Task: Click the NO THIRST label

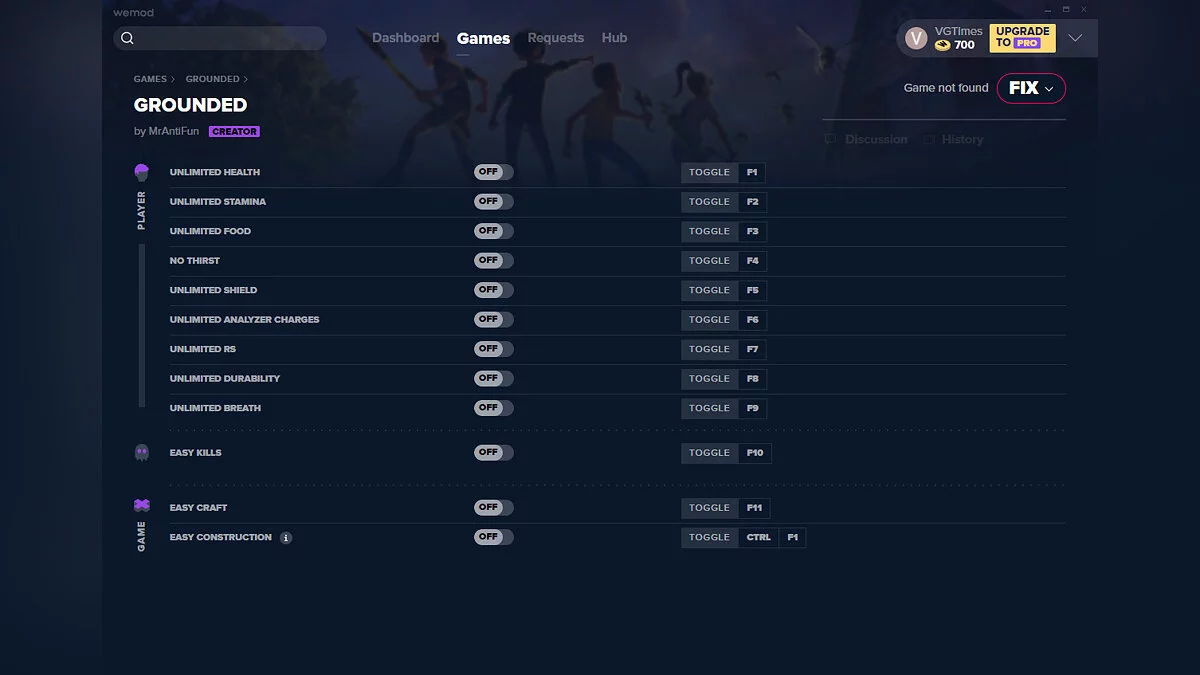Action: [x=195, y=261]
